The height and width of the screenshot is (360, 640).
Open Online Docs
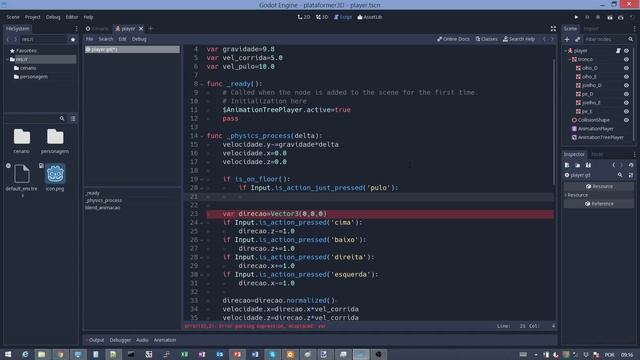point(453,39)
